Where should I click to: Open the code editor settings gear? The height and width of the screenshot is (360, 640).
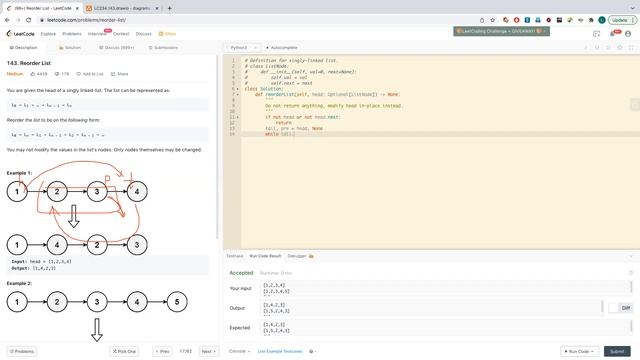click(620, 48)
